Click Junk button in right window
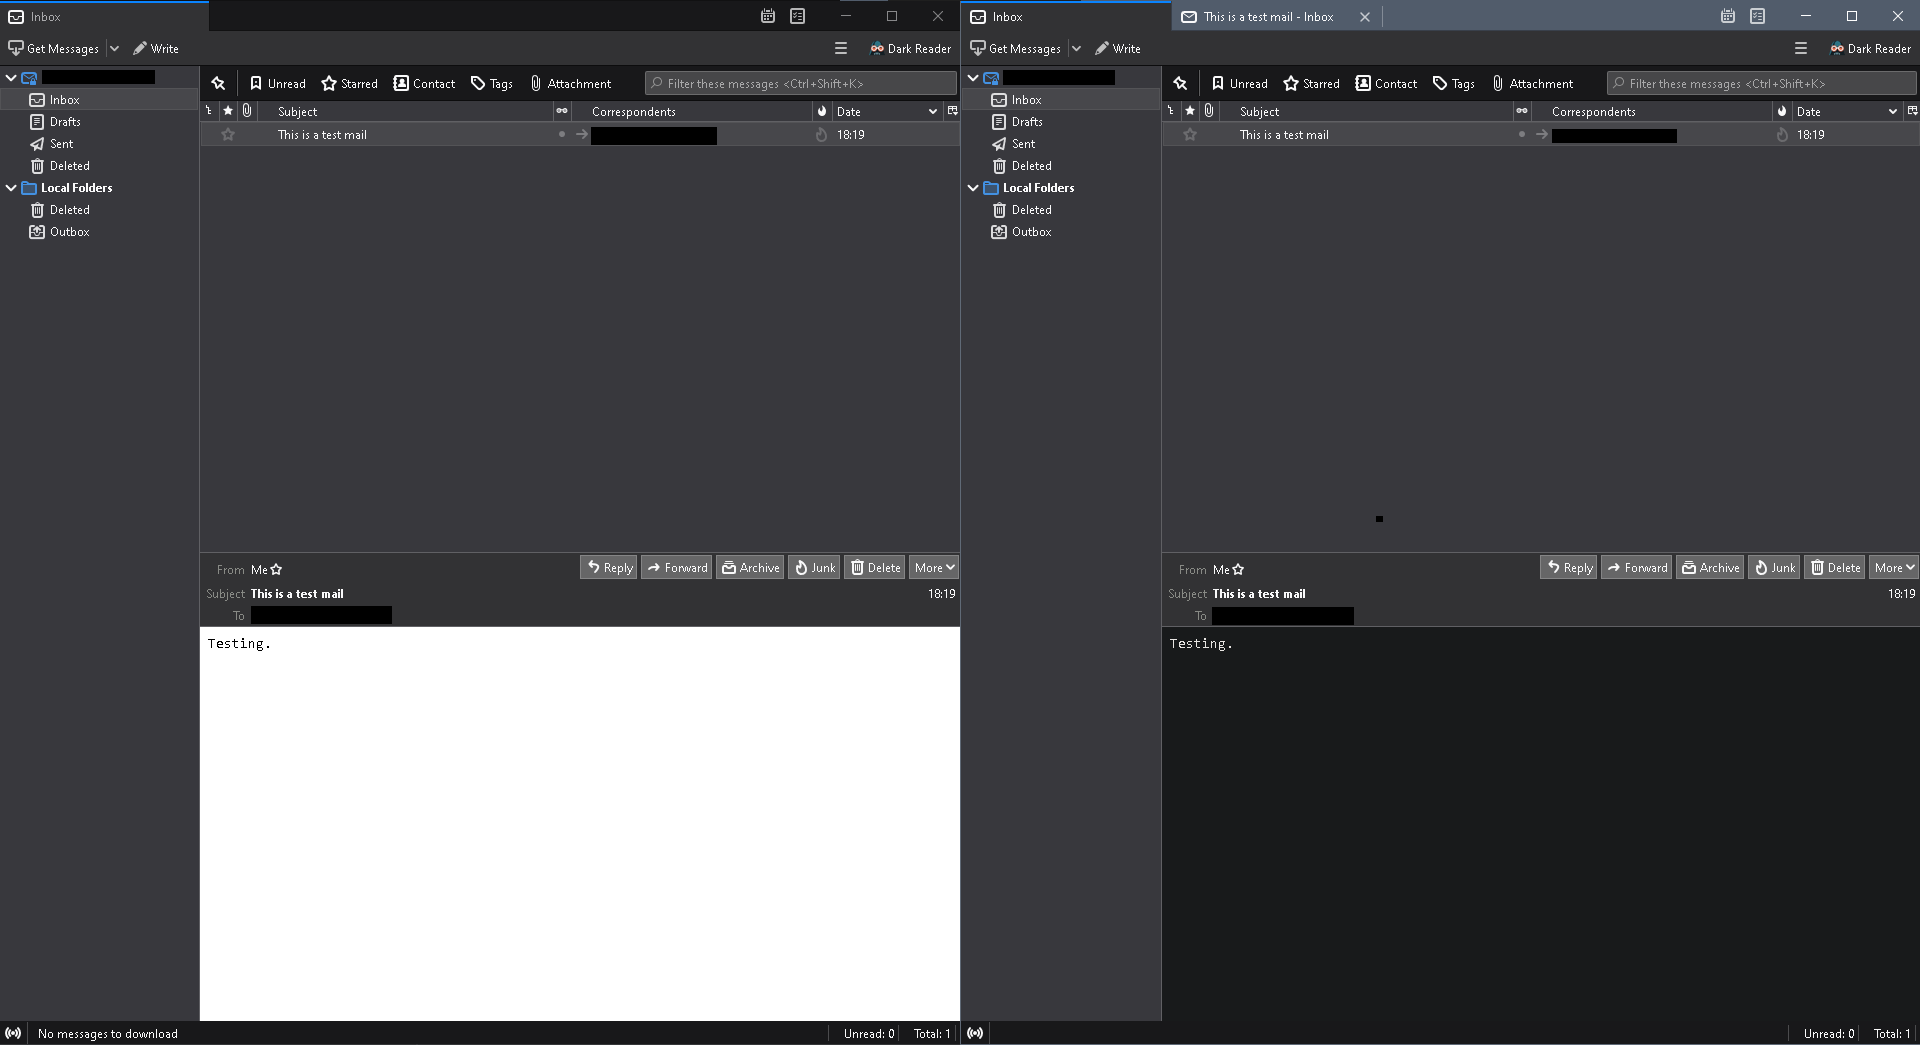 point(1774,567)
